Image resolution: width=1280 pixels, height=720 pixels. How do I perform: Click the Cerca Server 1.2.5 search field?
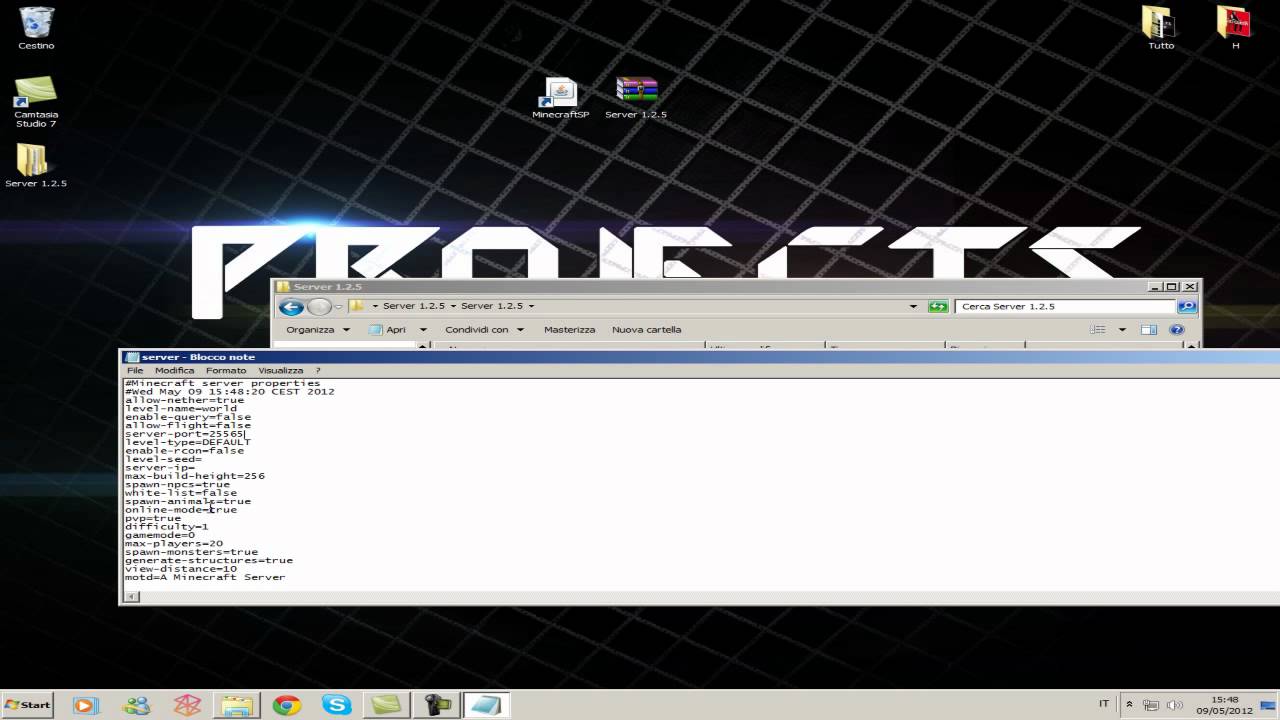coord(1065,306)
